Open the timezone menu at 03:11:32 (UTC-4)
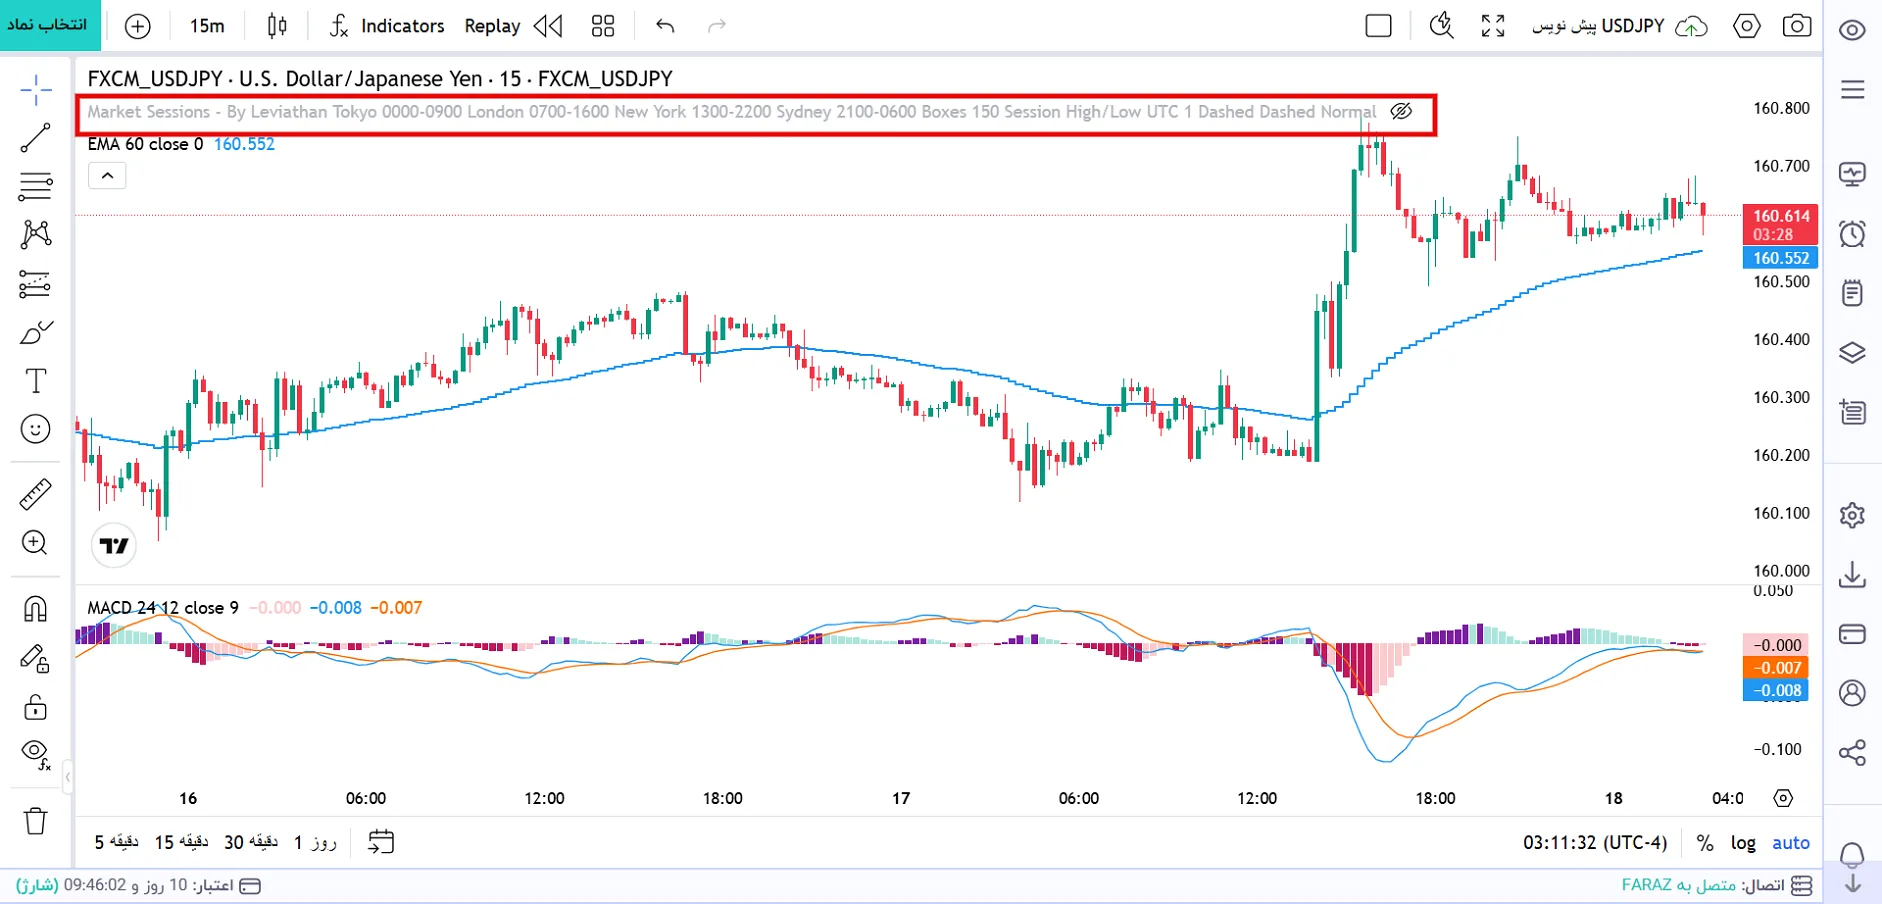The image size is (1882, 904). tap(1595, 843)
